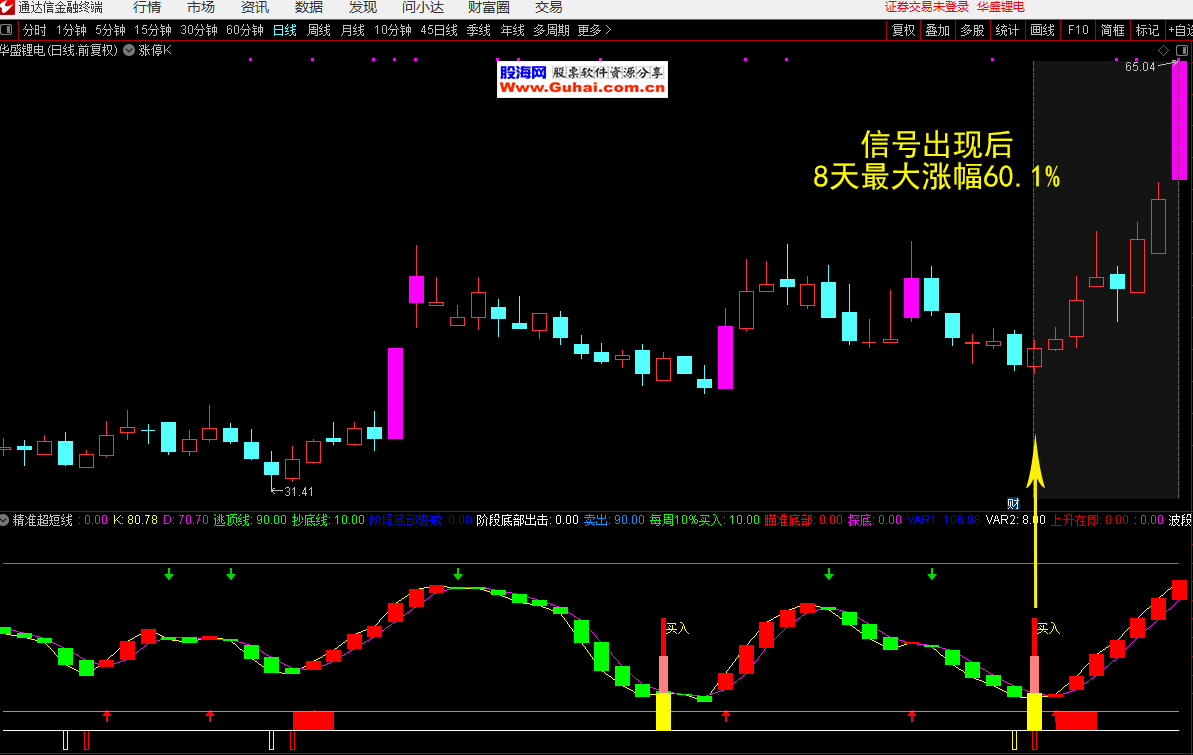Viewport: 1193px width, 755px height.
Task: Open the 问小达 menu
Action: [423, 8]
